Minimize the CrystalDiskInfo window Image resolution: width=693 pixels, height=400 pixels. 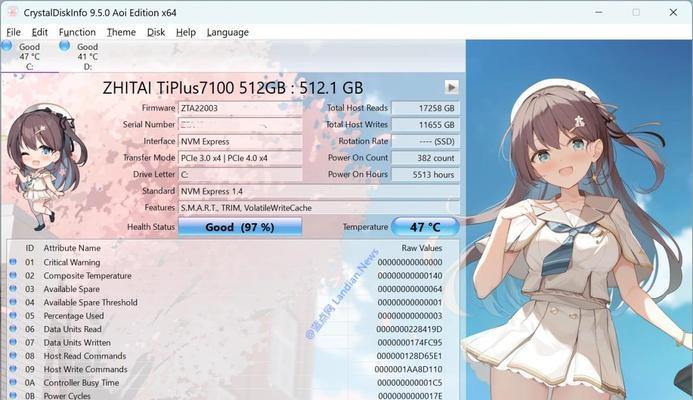599,12
